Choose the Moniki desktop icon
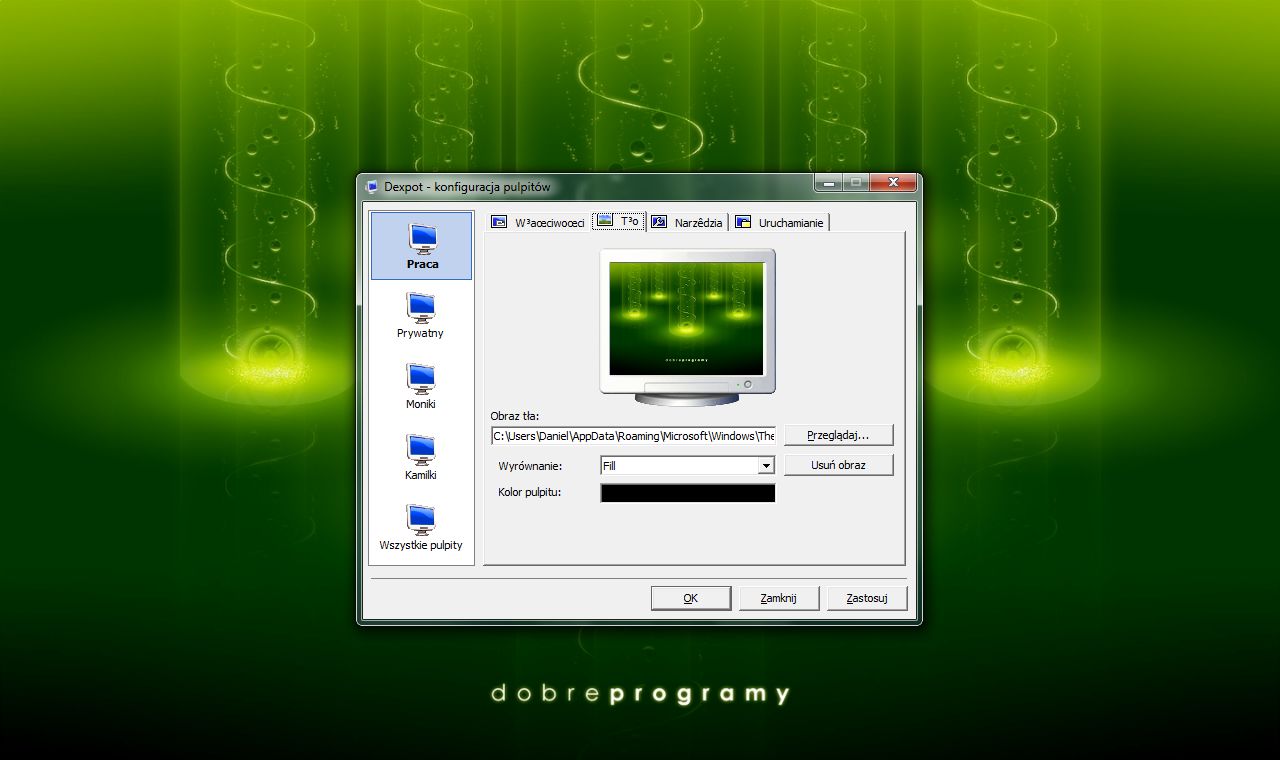Screen dimensions: 1280x760 coord(421,386)
